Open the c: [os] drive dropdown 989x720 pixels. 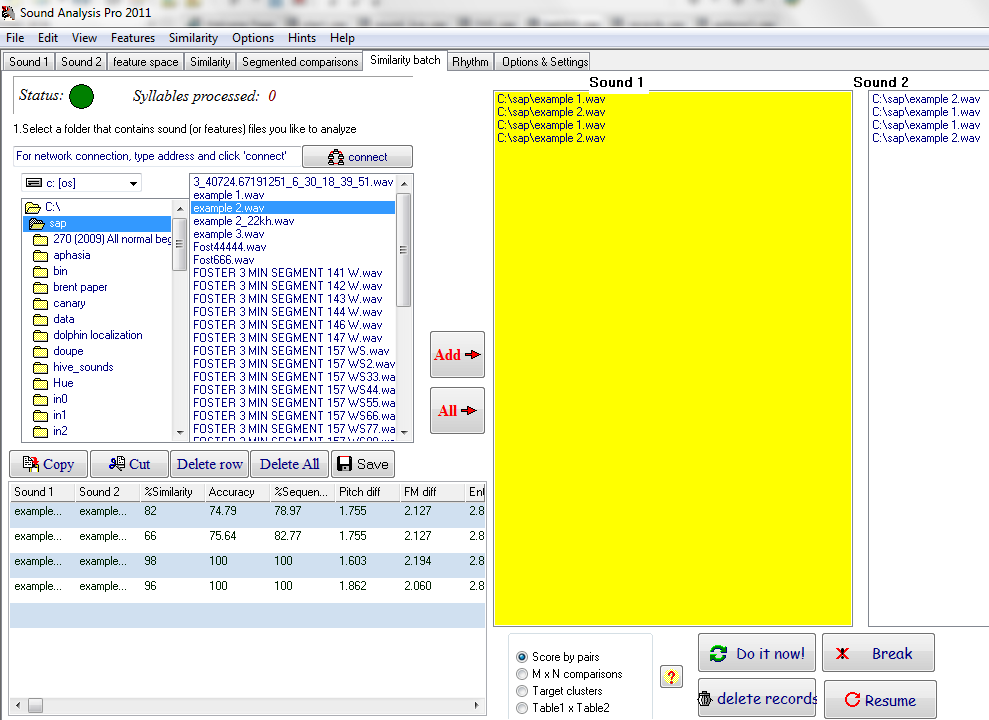point(133,184)
